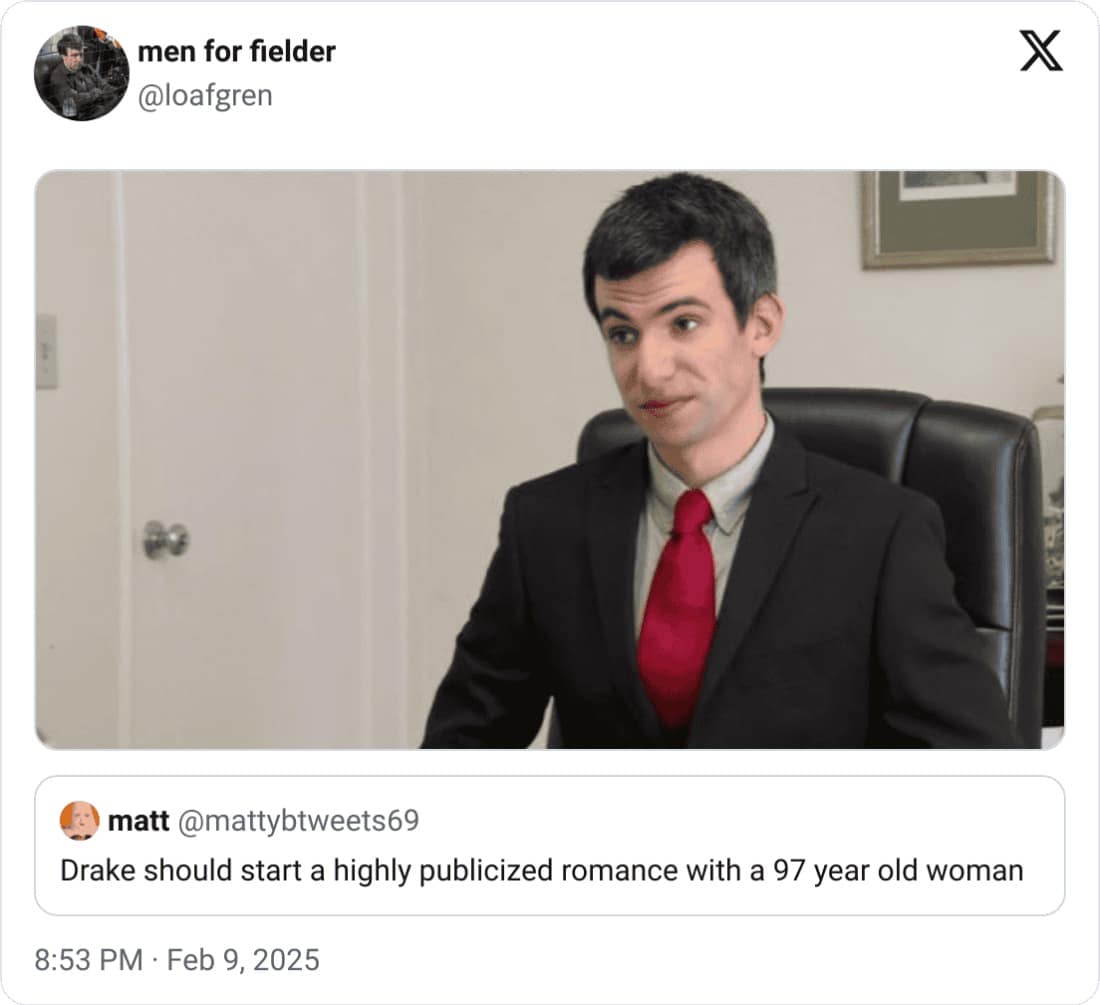Screen dimensions: 1100x1005
Task: Open the X logo link
Action: pyautogui.click(x=1041, y=50)
